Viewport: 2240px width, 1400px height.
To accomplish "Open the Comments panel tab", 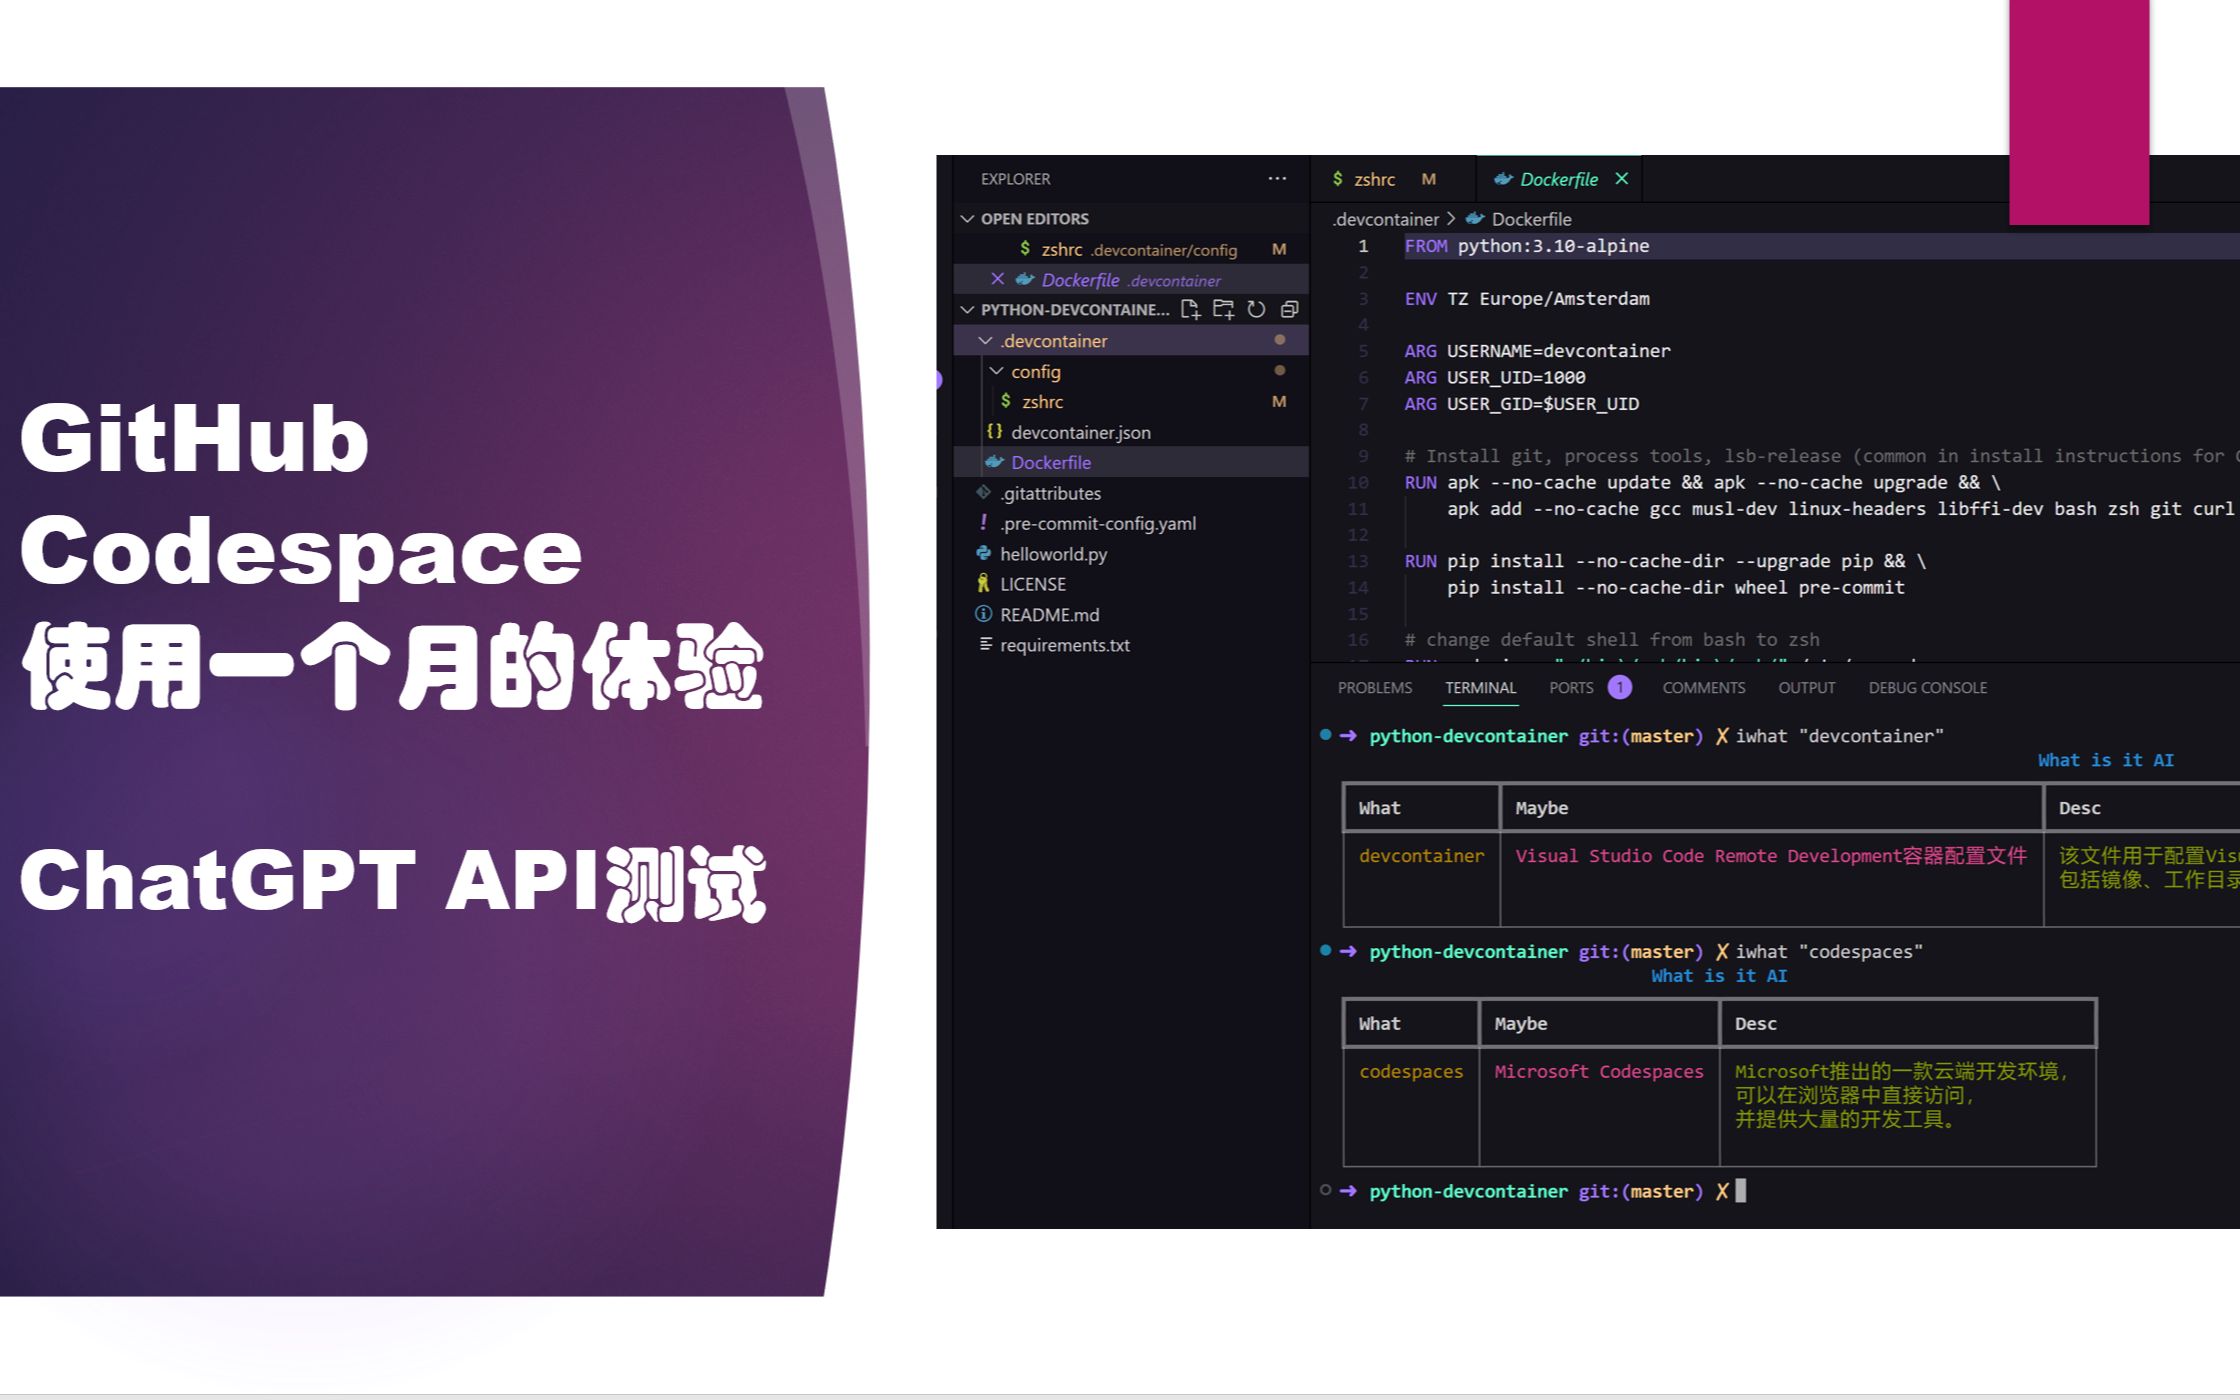I will 1703,688.
